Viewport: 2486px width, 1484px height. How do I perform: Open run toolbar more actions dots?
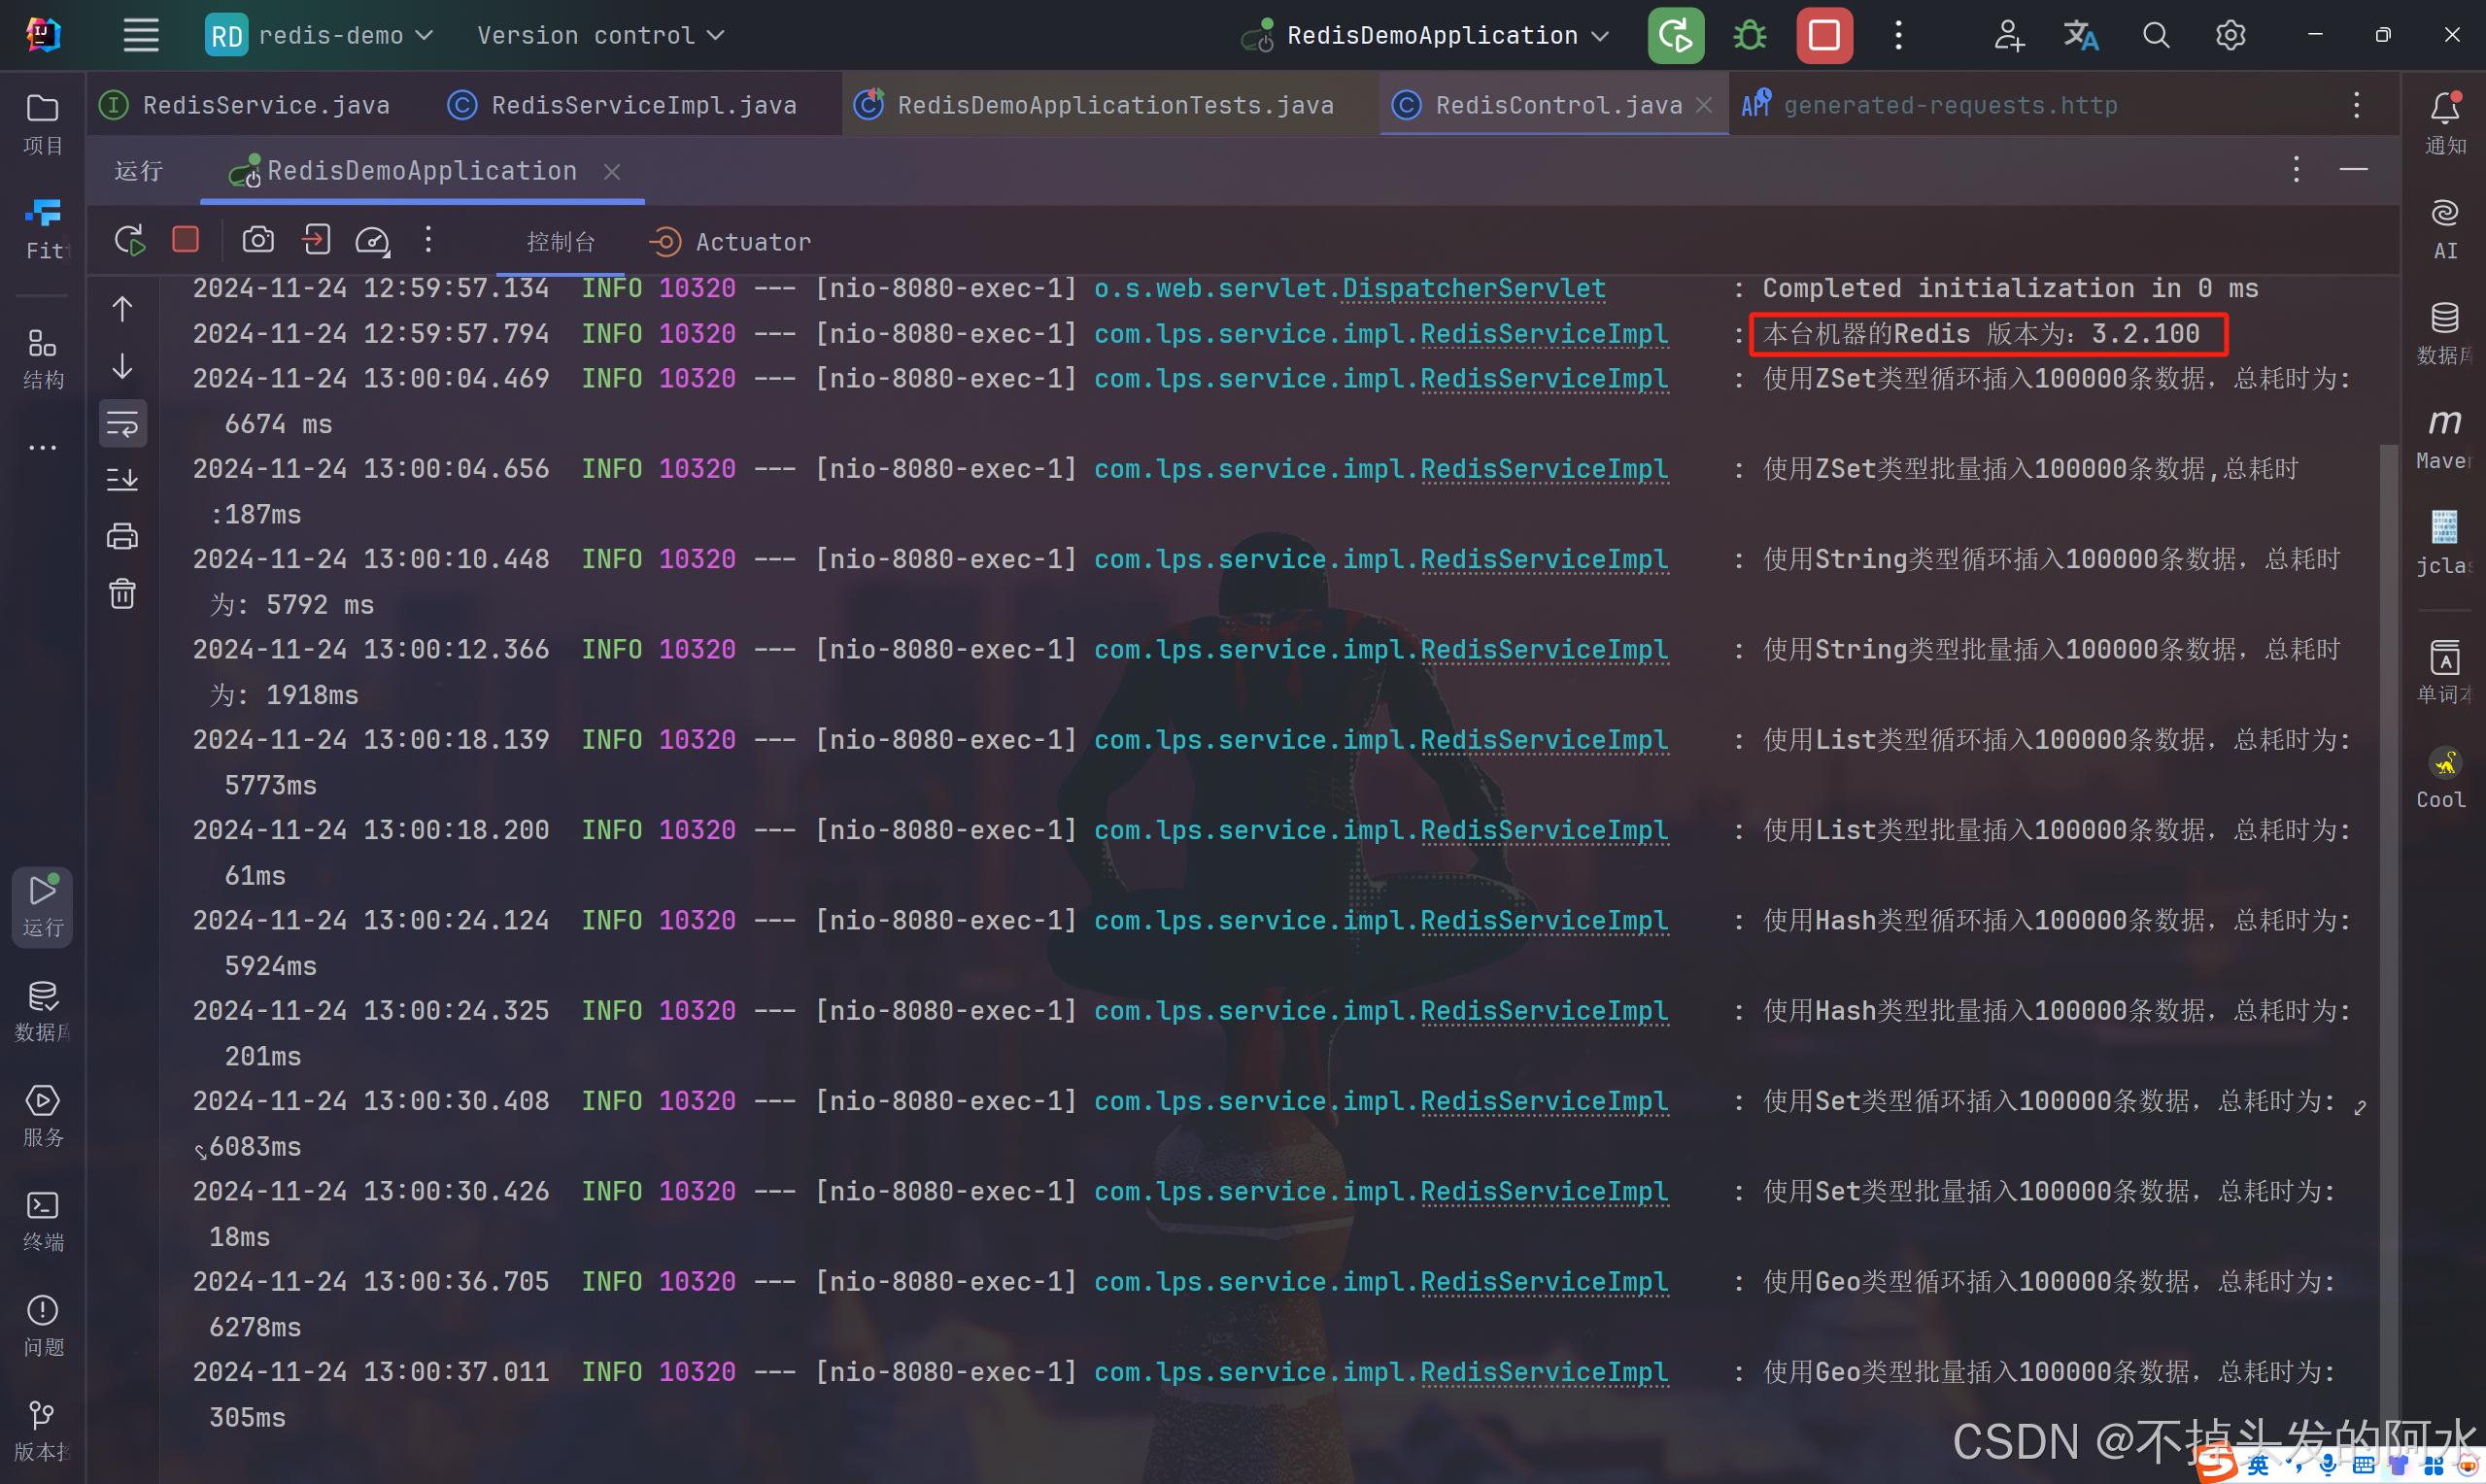pyautogui.click(x=428, y=240)
